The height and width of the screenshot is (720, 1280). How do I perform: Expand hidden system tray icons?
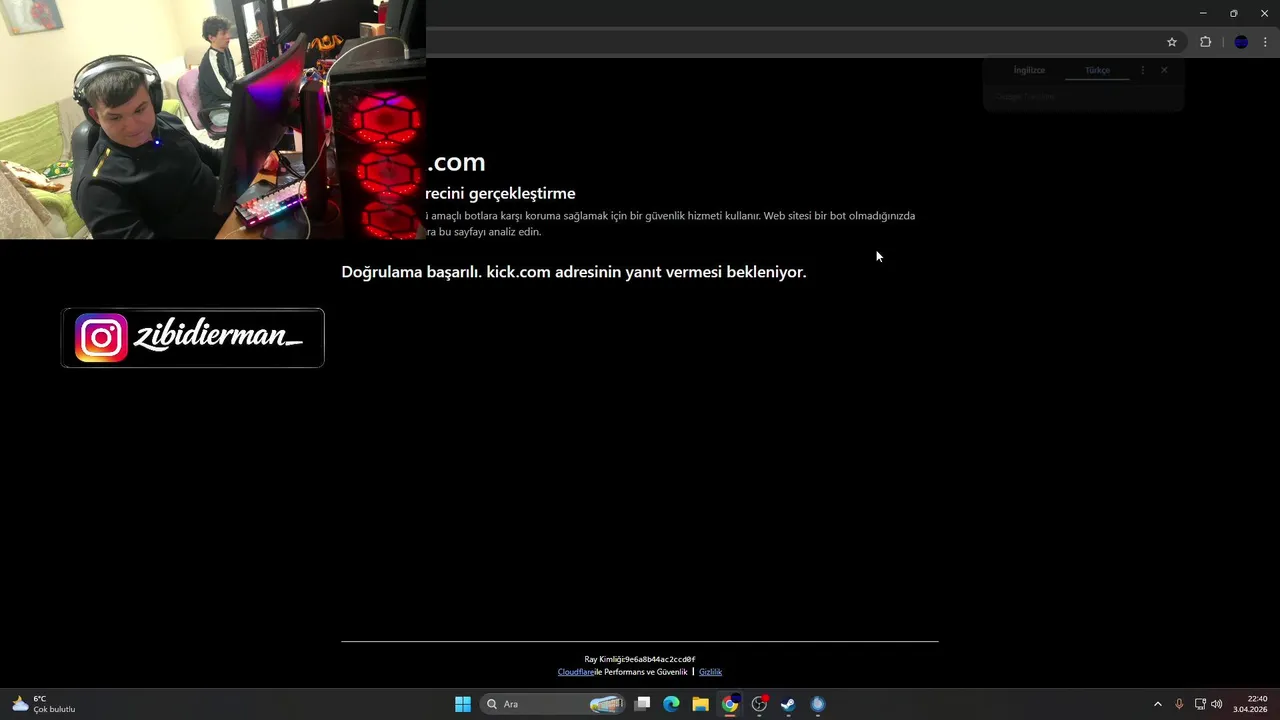click(x=1158, y=704)
